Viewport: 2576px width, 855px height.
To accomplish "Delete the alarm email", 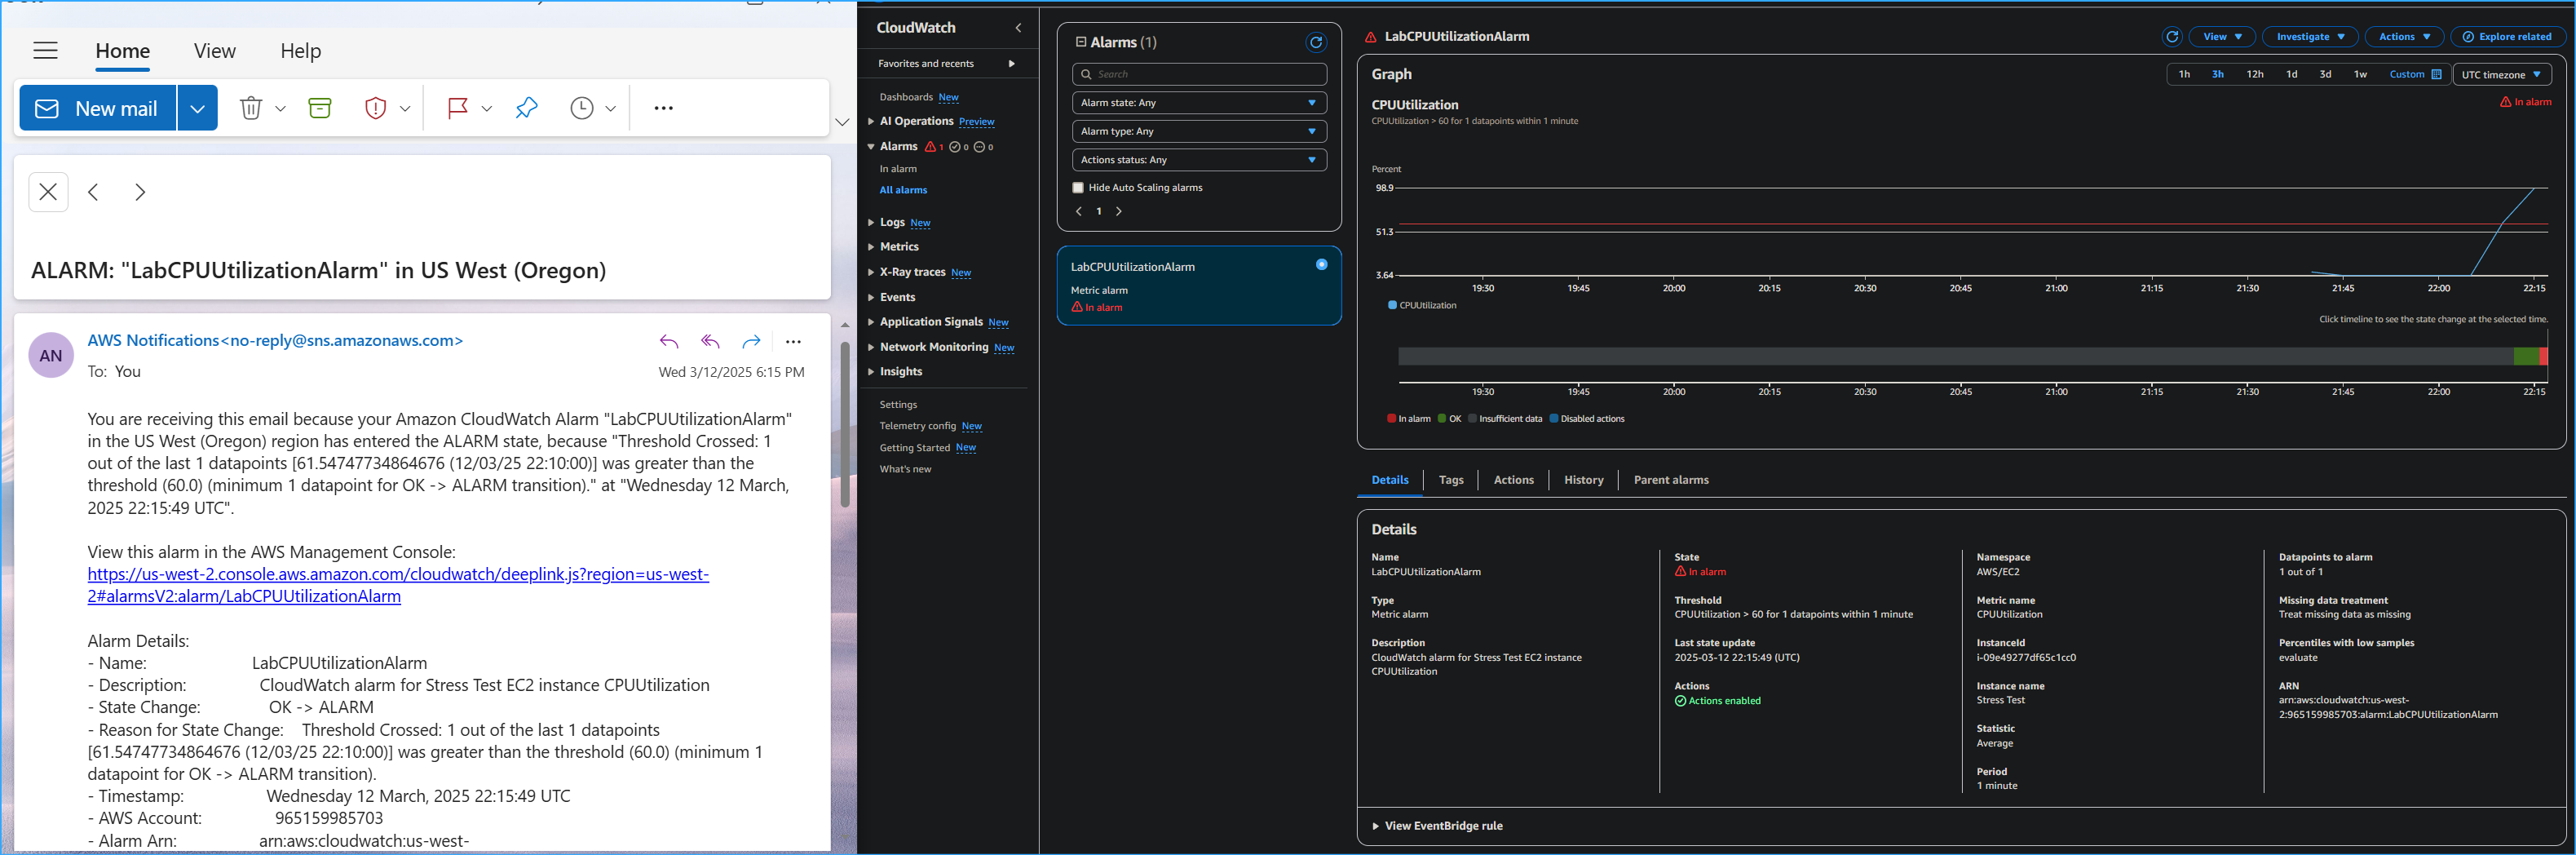I will tap(250, 107).
